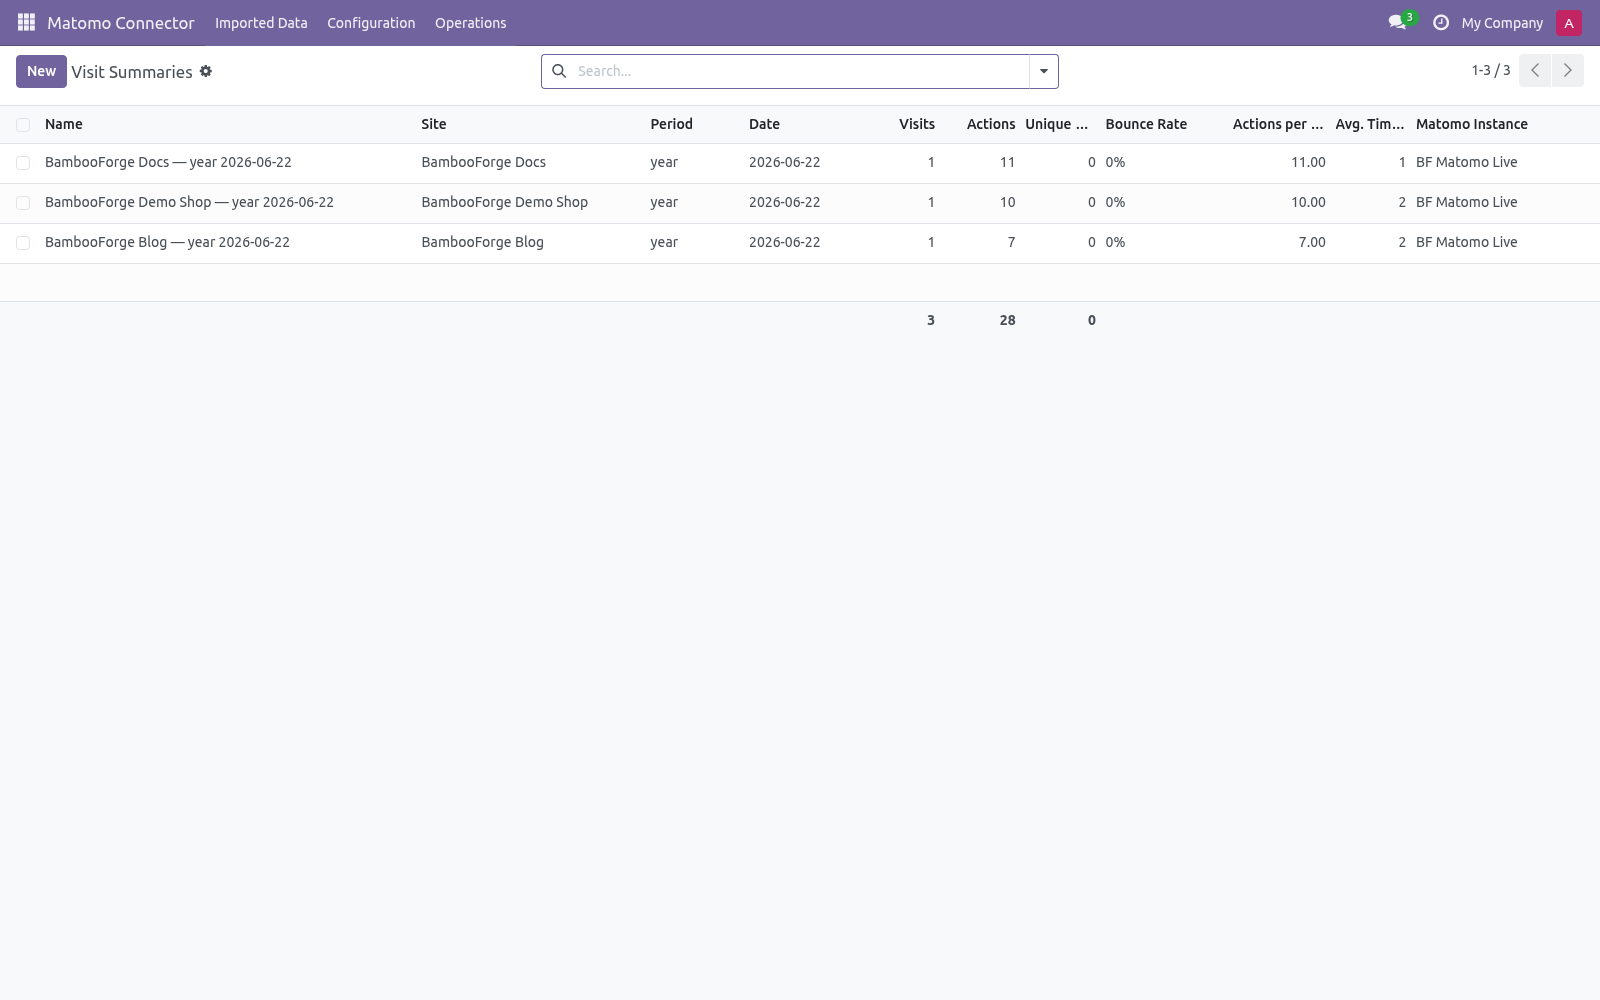Sort by the Bounce Rate column header
Viewport: 1600px width, 1000px height.
click(x=1146, y=124)
